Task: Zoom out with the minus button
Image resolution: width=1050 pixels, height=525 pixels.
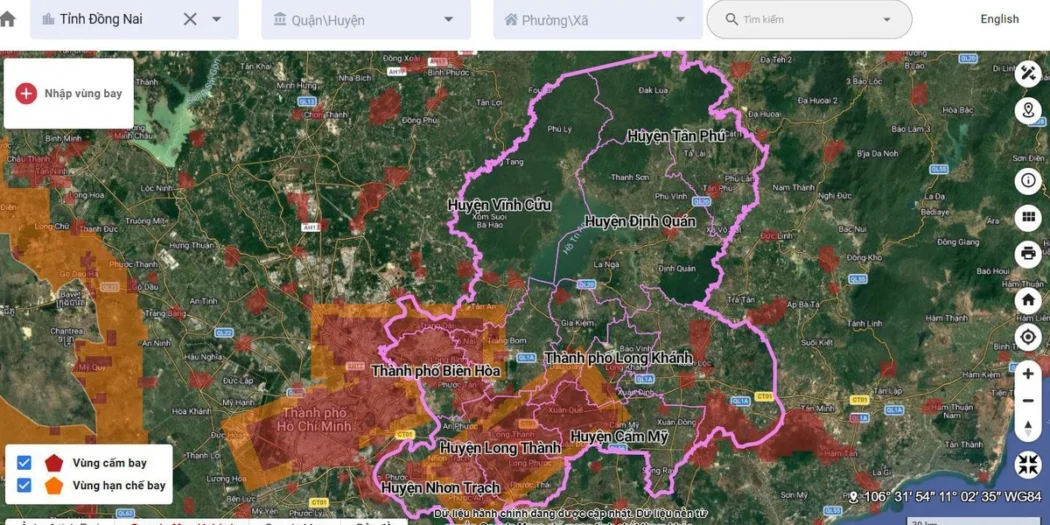Action: click(x=1028, y=401)
